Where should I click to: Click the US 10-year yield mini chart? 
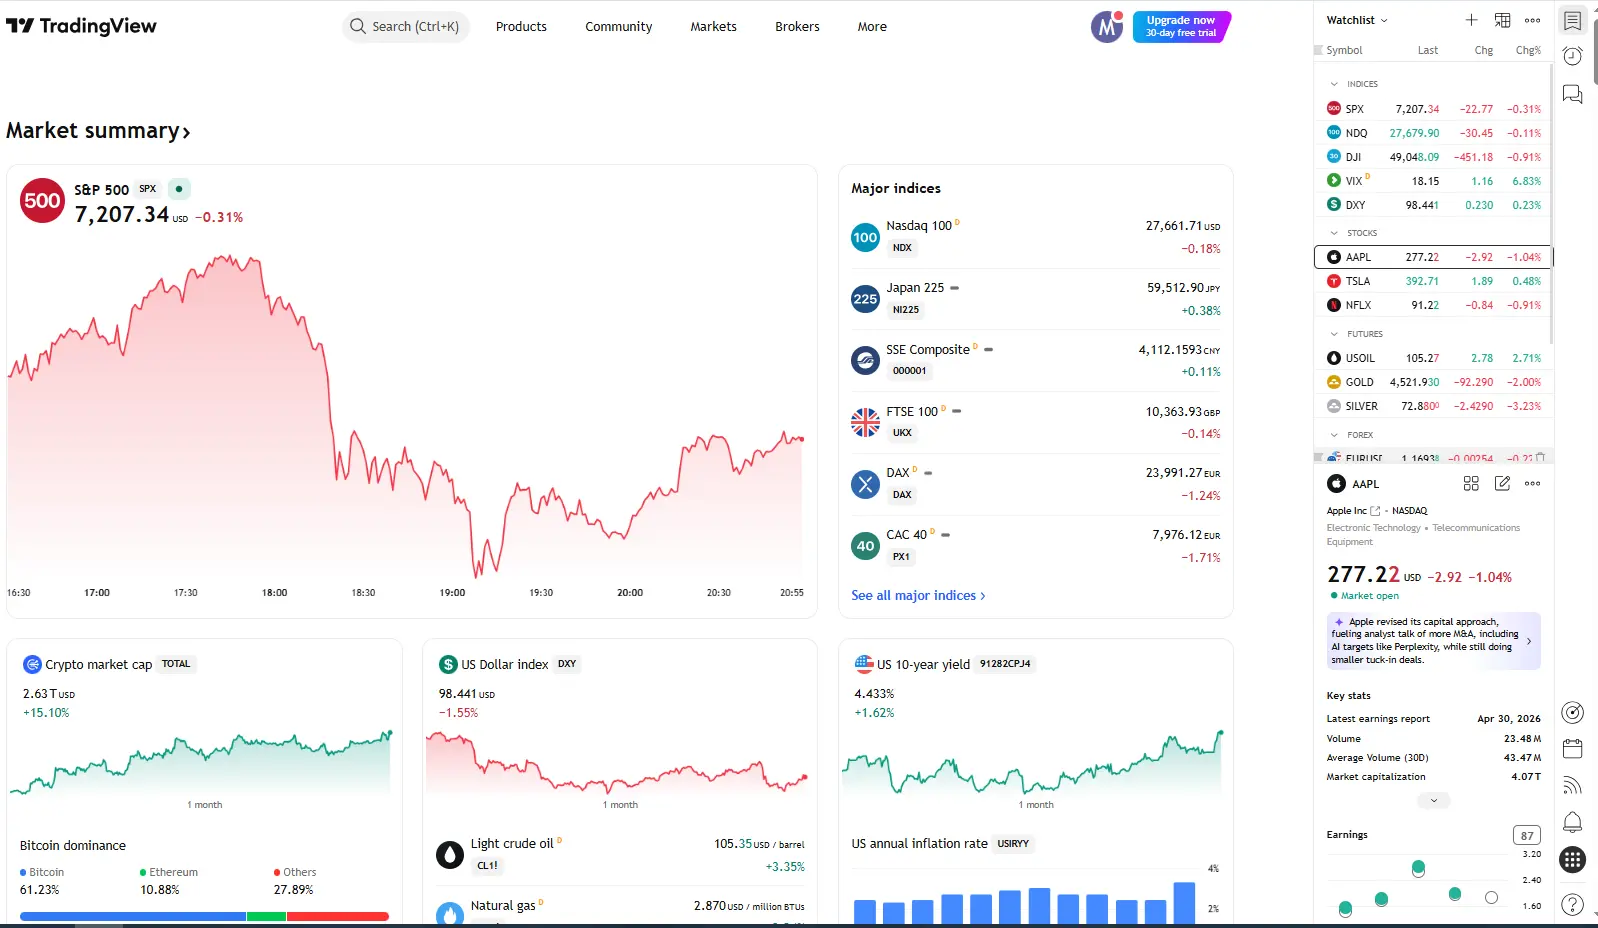1034,765
